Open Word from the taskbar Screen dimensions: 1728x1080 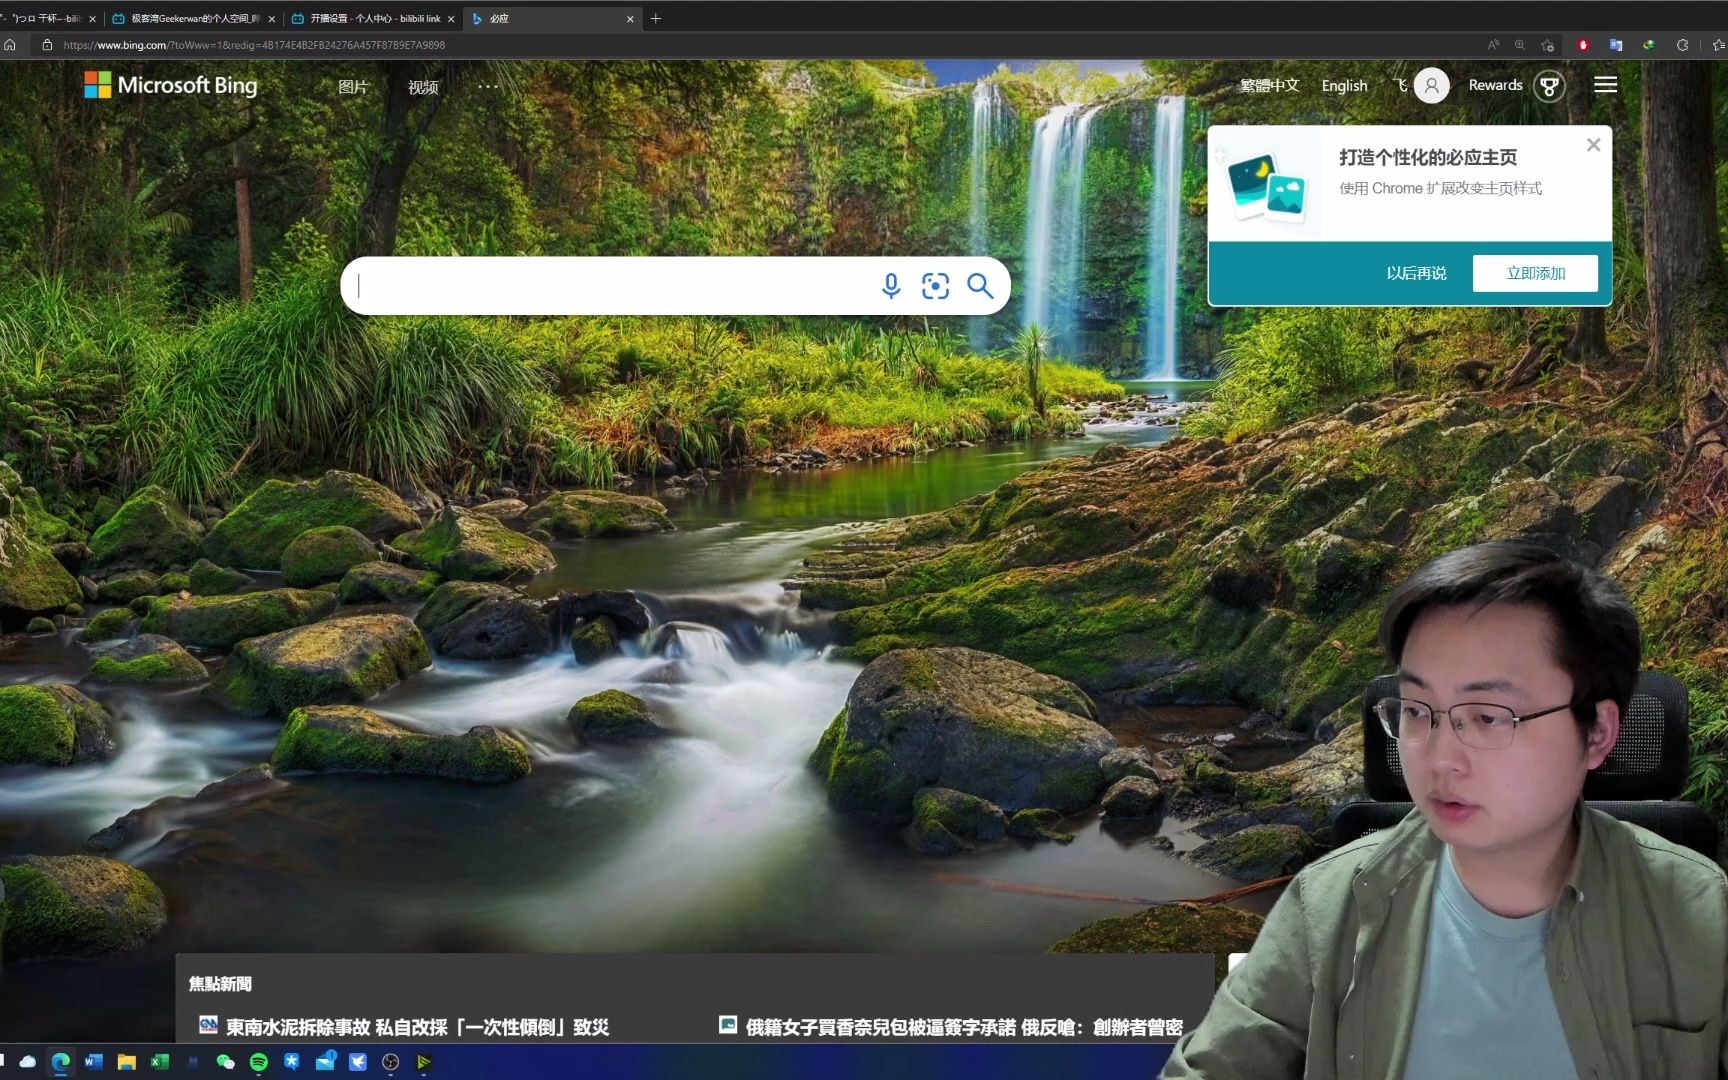coord(93,1062)
